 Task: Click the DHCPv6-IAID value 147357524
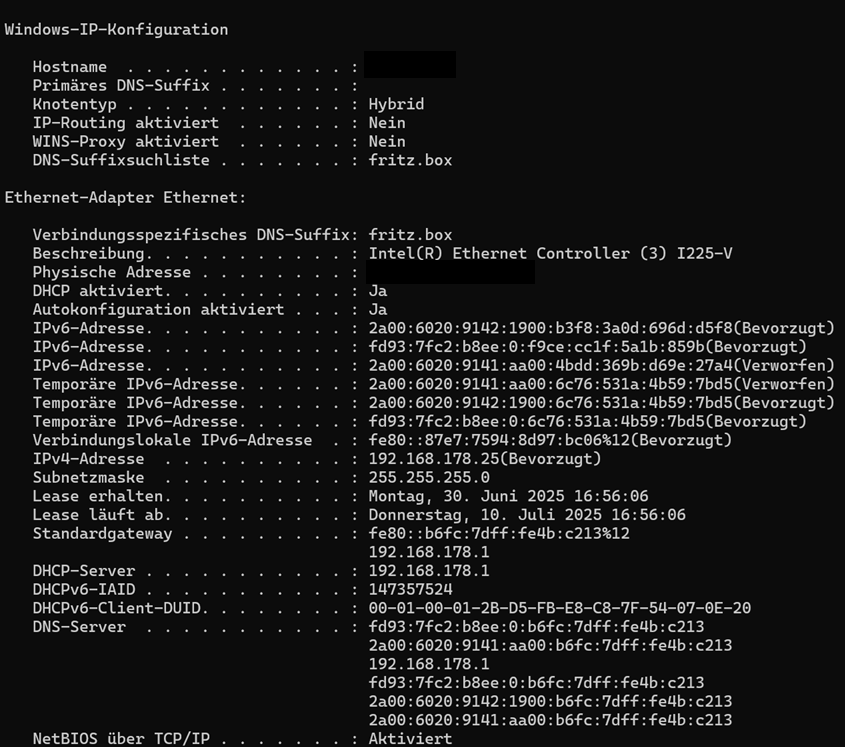(x=411, y=590)
